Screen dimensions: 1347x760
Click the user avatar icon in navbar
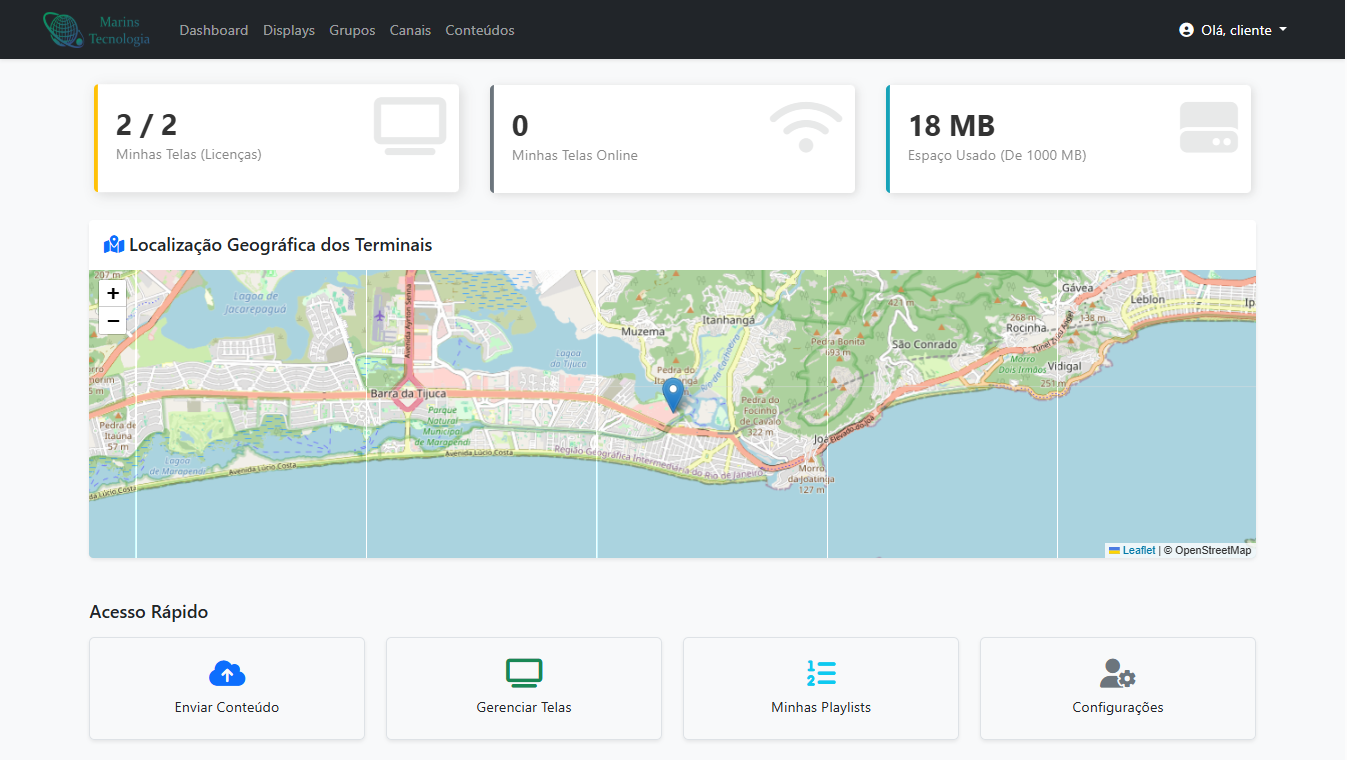coord(1186,30)
